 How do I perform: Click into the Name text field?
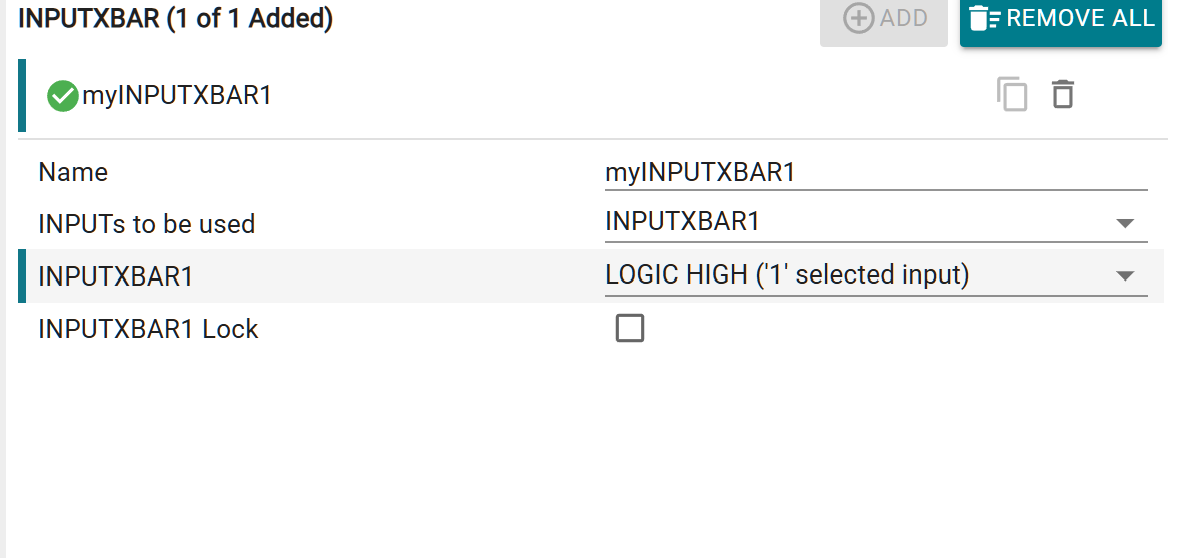(x=875, y=172)
